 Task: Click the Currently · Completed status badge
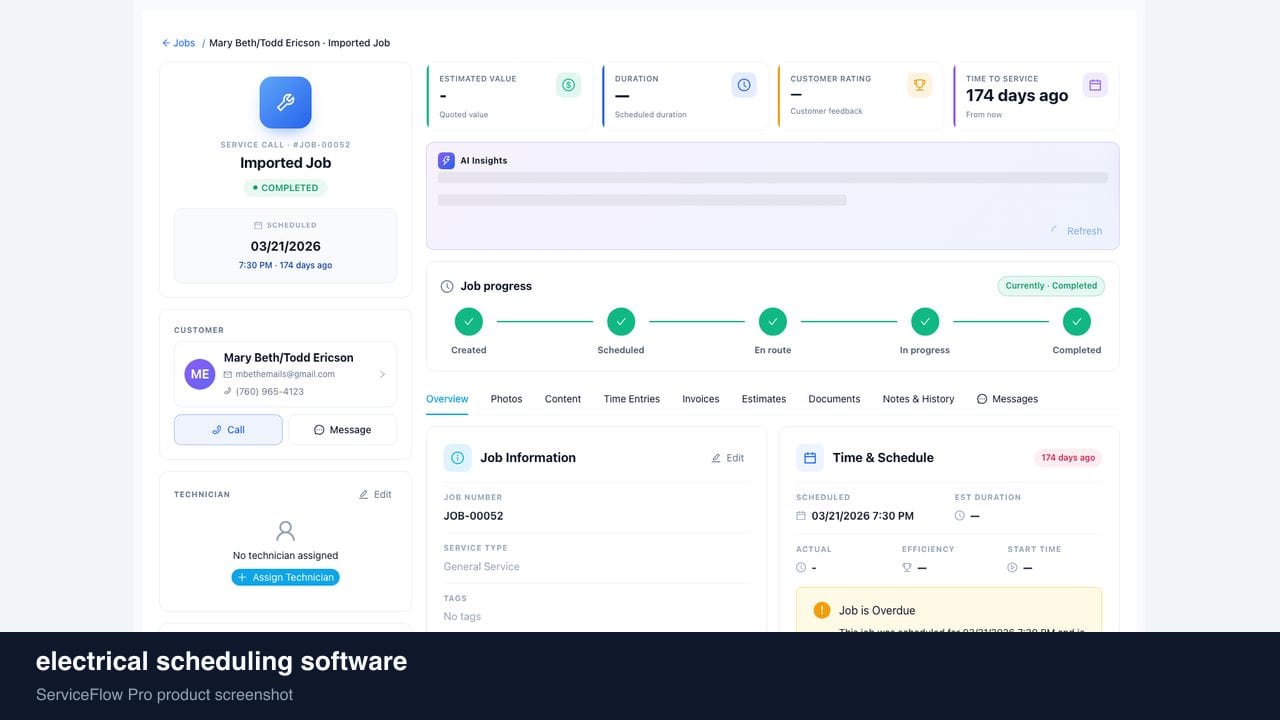point(1051,286)
